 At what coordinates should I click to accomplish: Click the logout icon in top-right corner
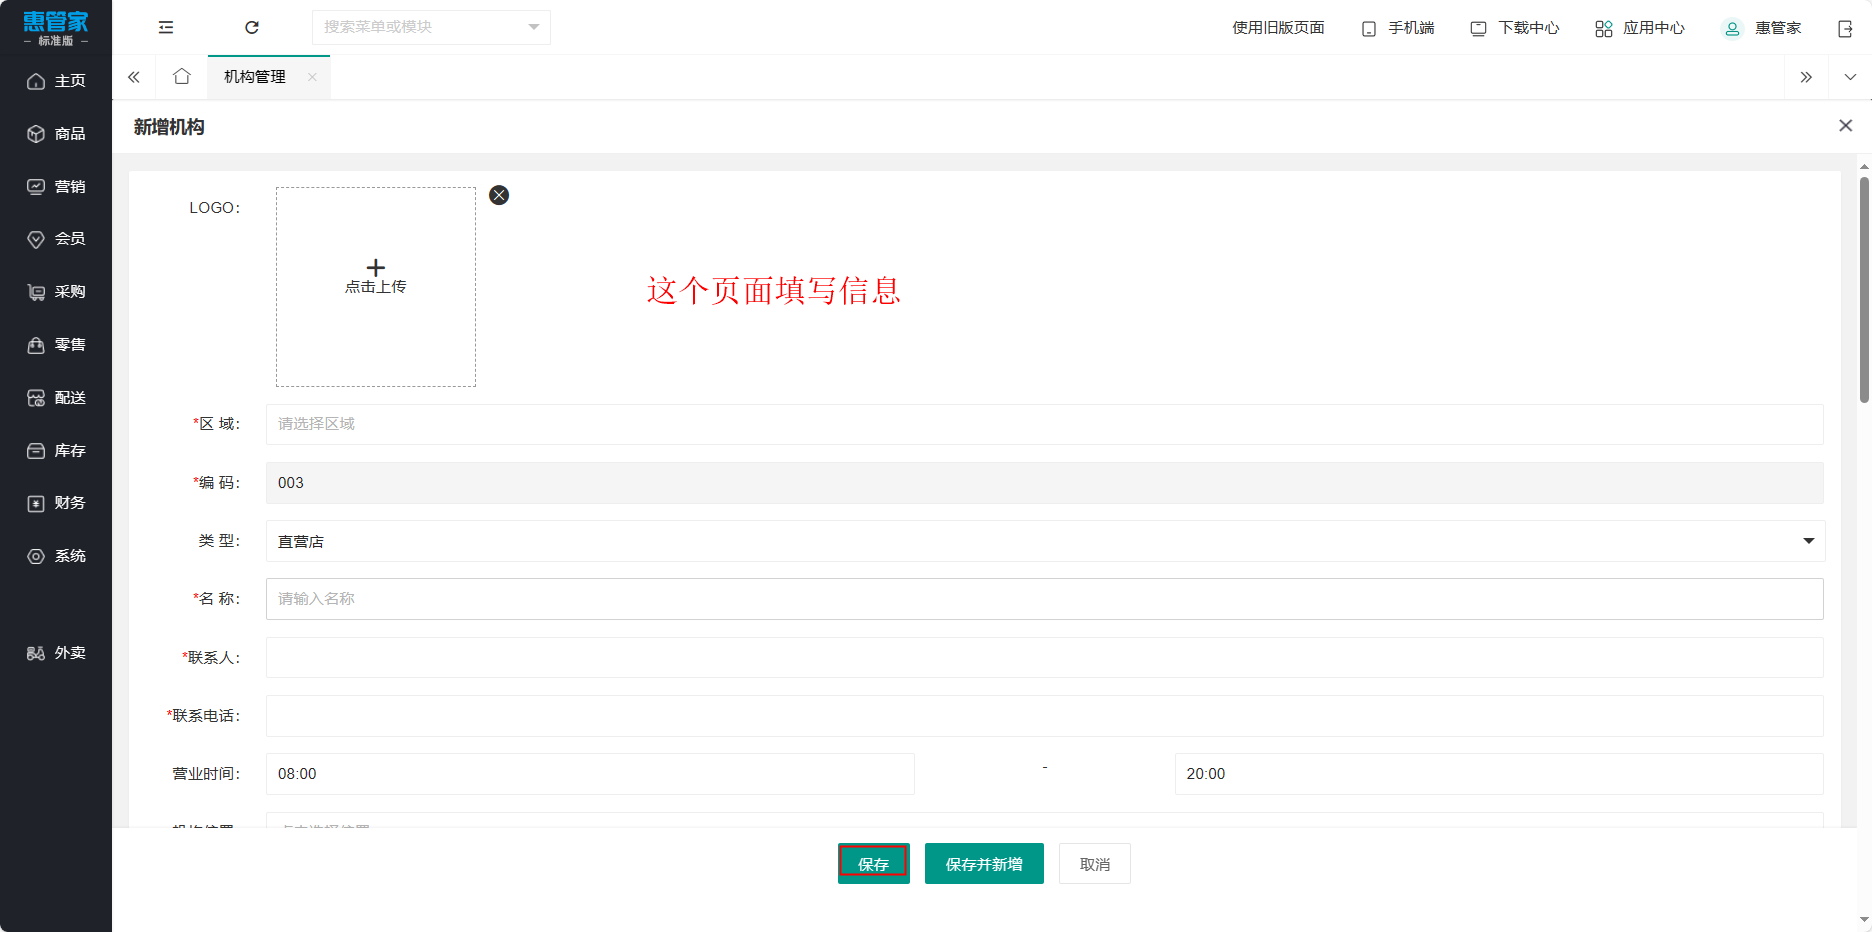1845,28
